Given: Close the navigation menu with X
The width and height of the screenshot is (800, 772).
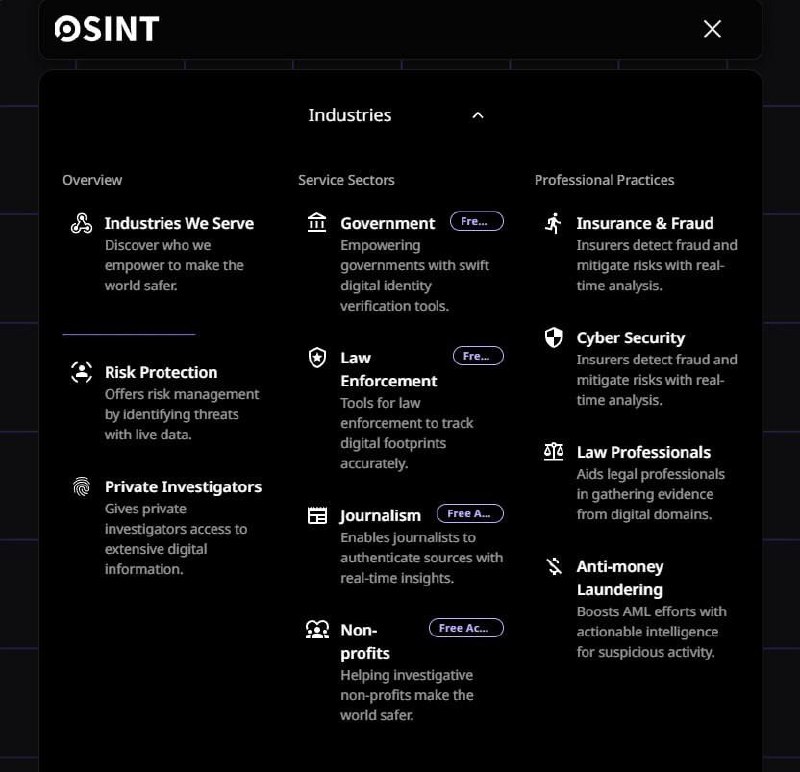Looking at the screenshot, I should [712, 29].
